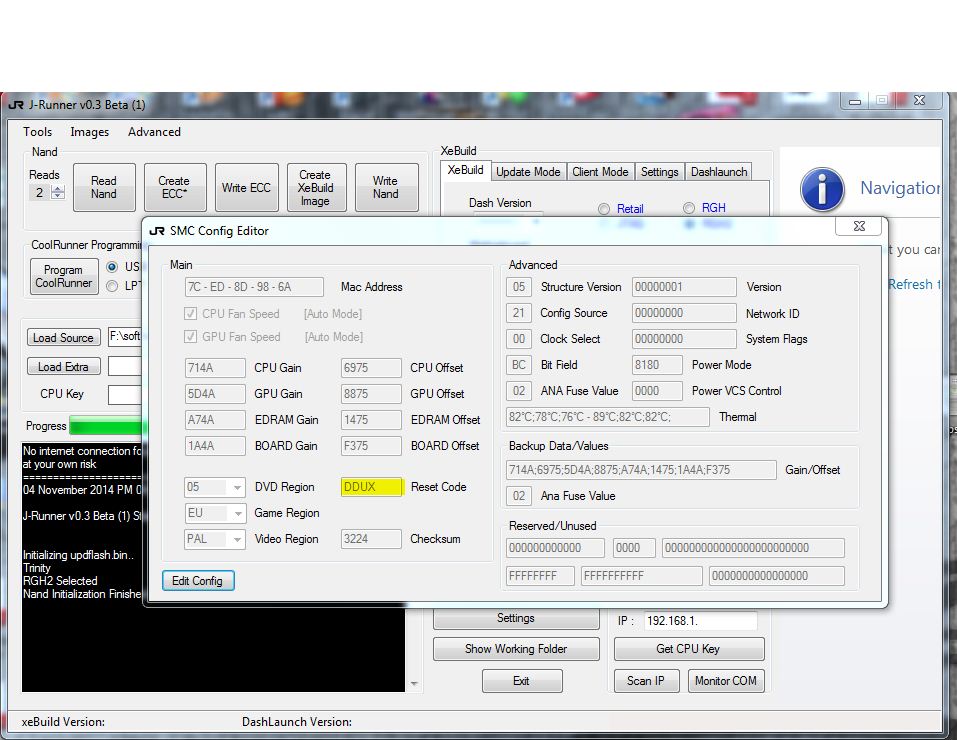The width and height of the screenshot is (957, 740).
Task: Click the Monitor COM button
Action: (726, 681)
